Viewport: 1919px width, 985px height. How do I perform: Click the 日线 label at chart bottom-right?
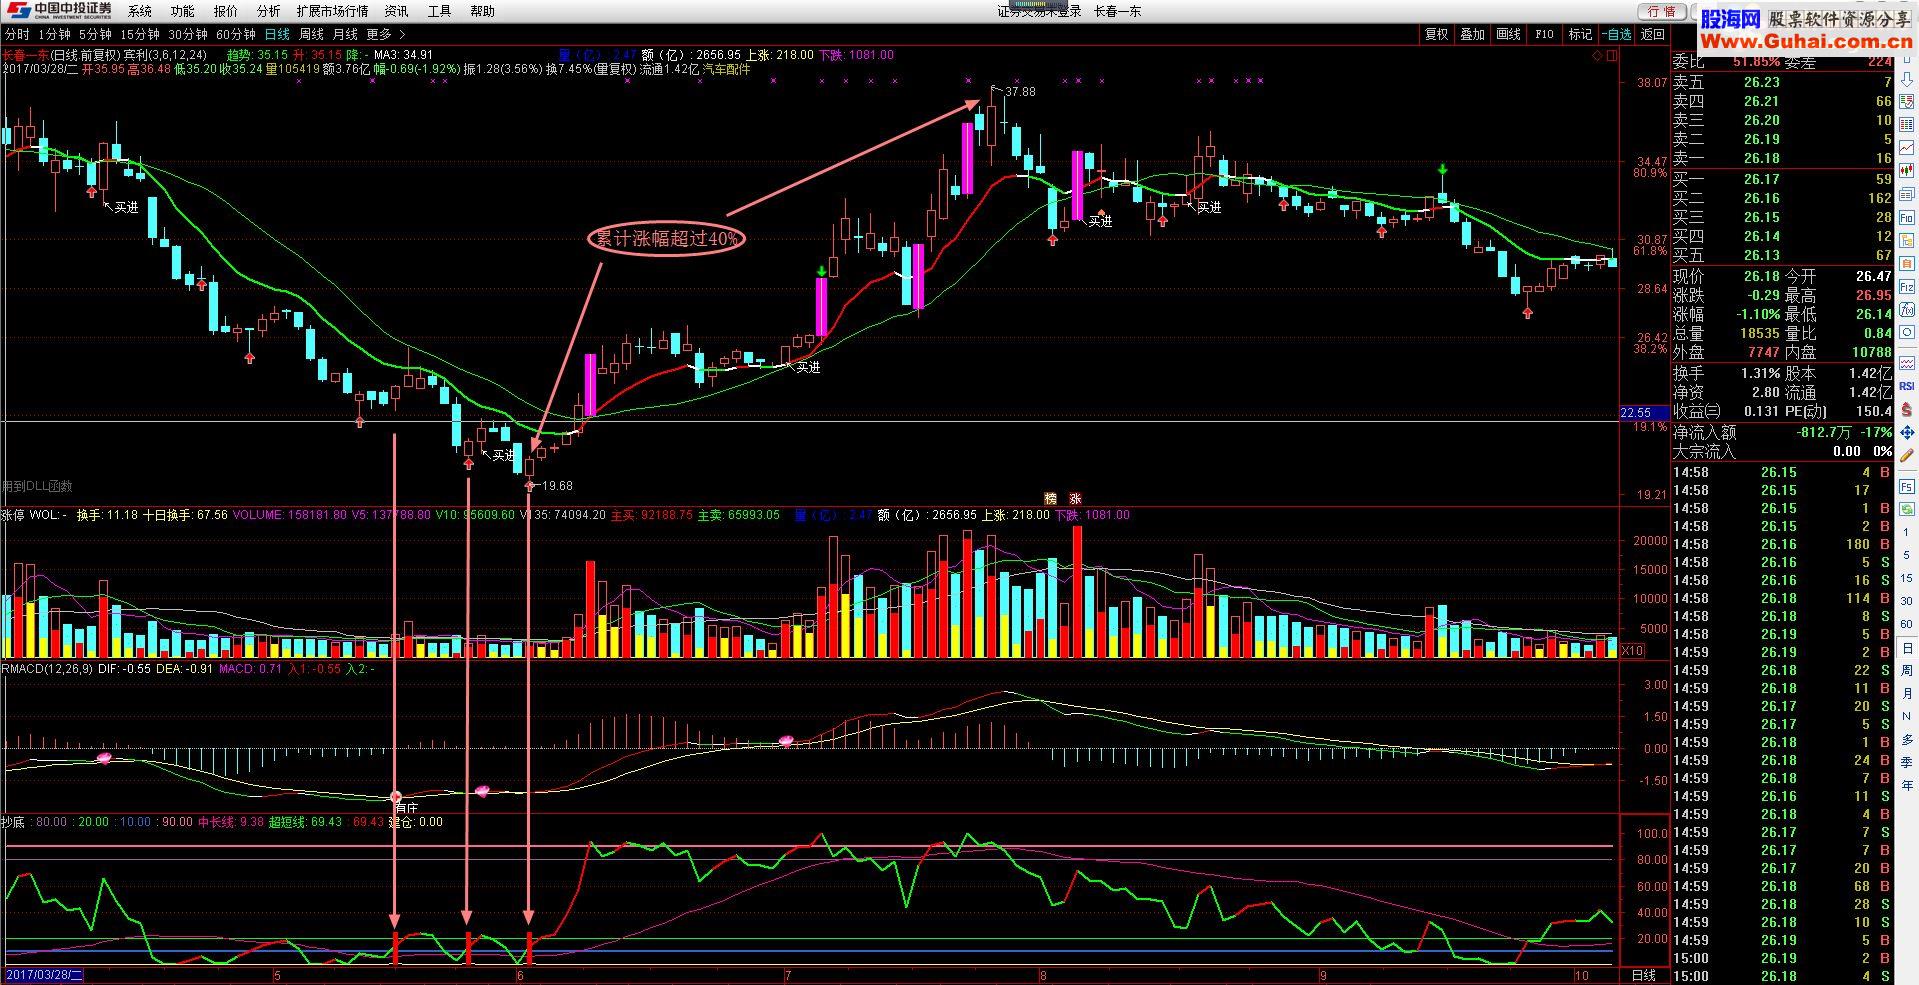click(x=1643, y=975)
